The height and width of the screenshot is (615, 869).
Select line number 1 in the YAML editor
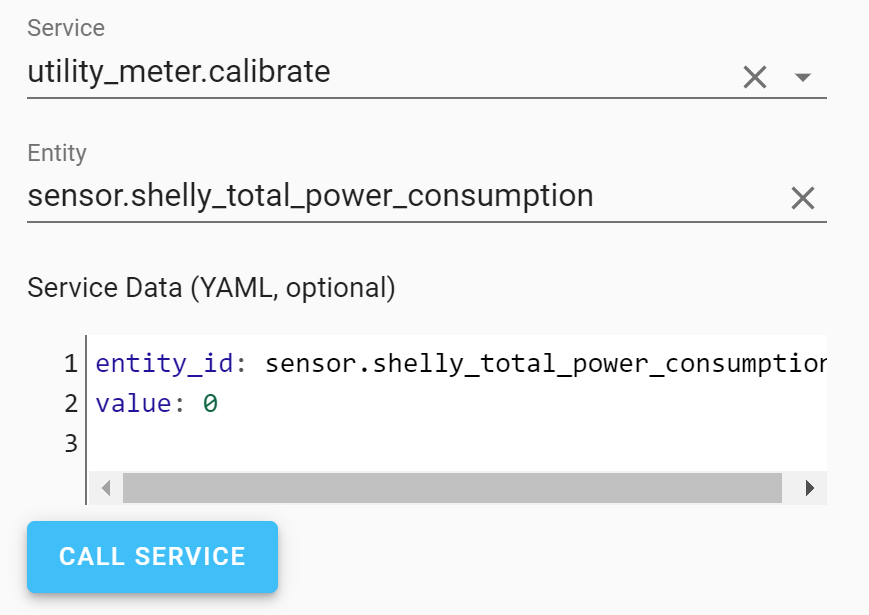[x=70, y=363]
